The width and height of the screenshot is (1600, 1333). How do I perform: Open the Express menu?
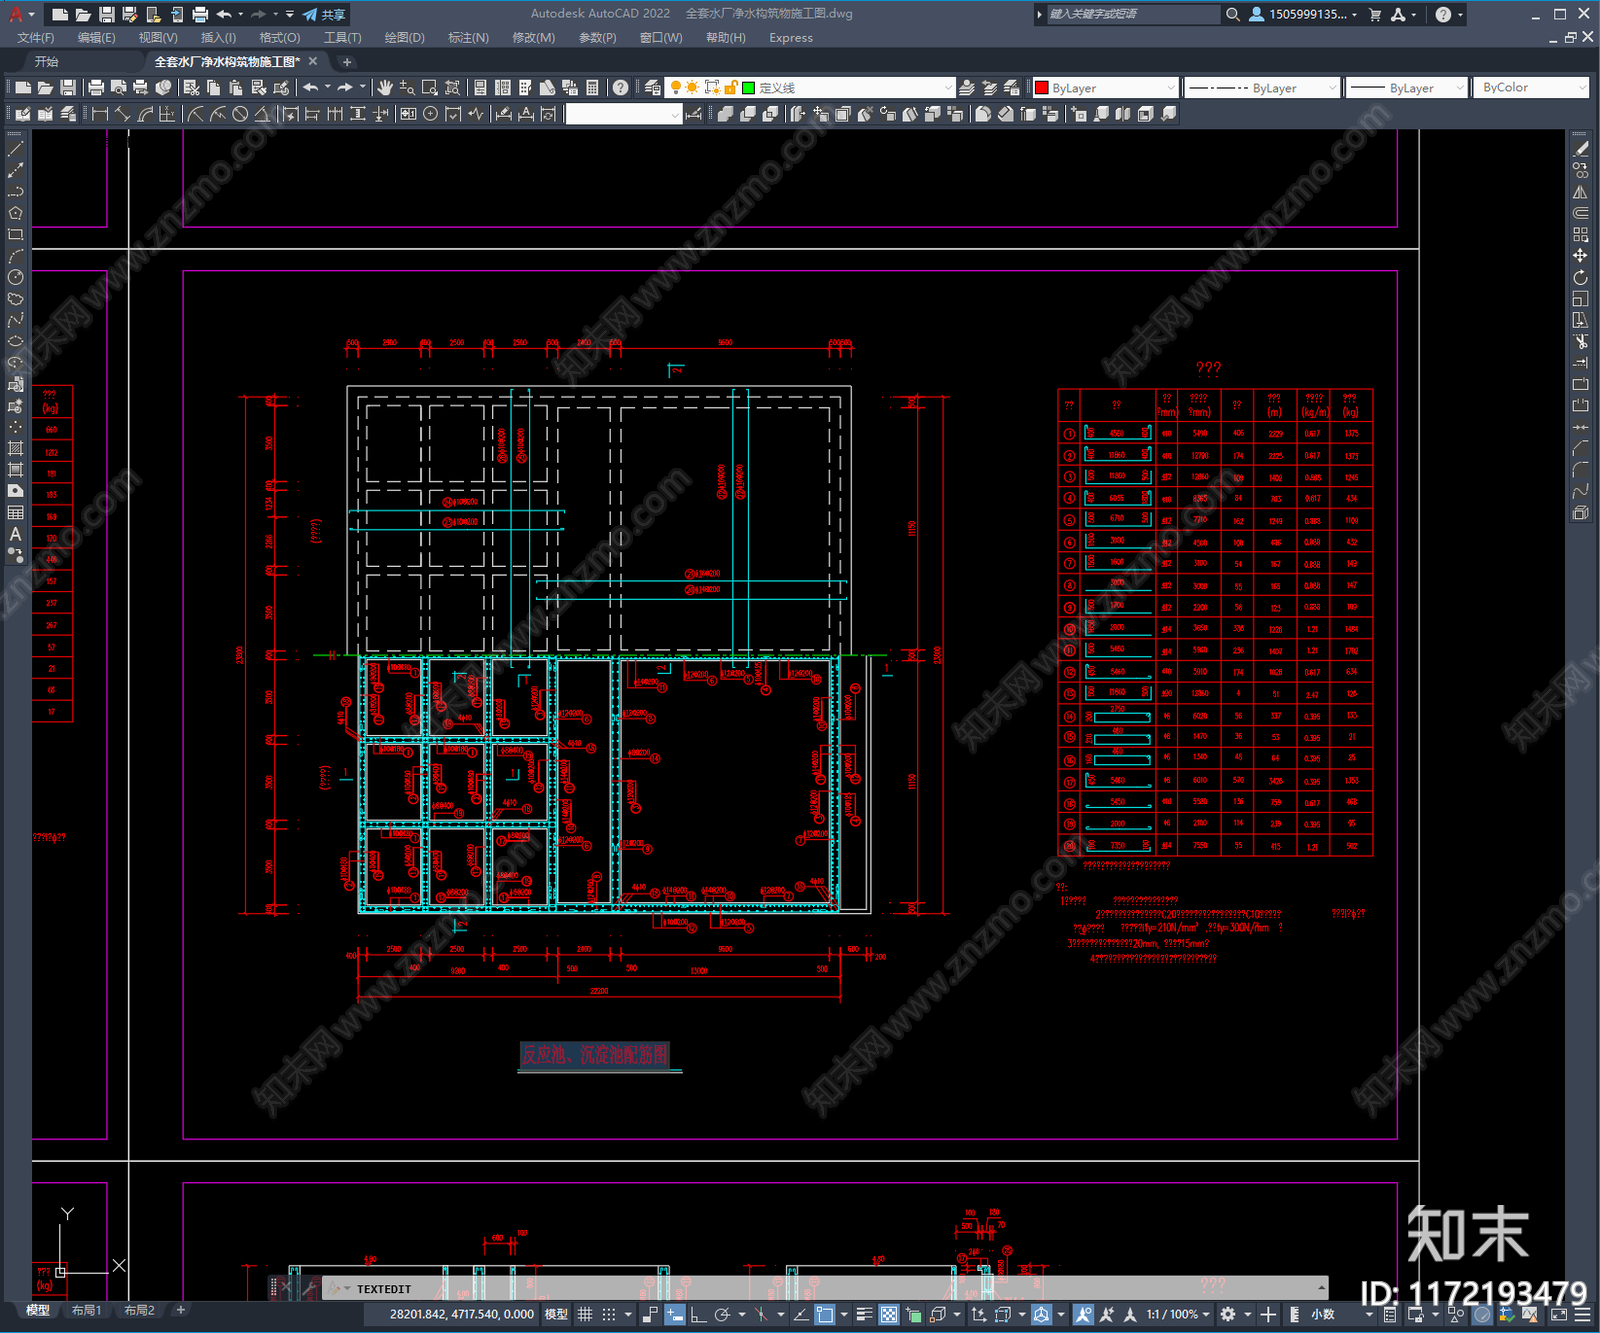click(x=791, y=38)
